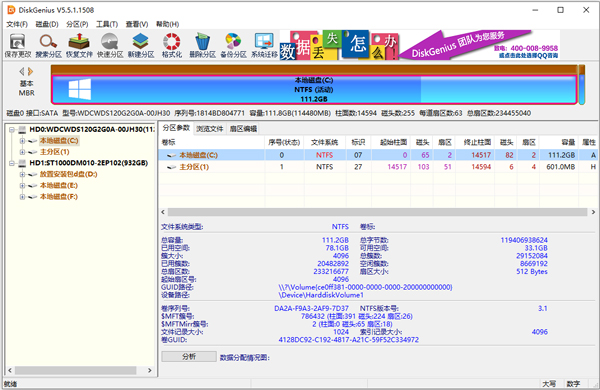
Task: Select the Format (格式化) toolbar icon
Action: coord(171,45)
